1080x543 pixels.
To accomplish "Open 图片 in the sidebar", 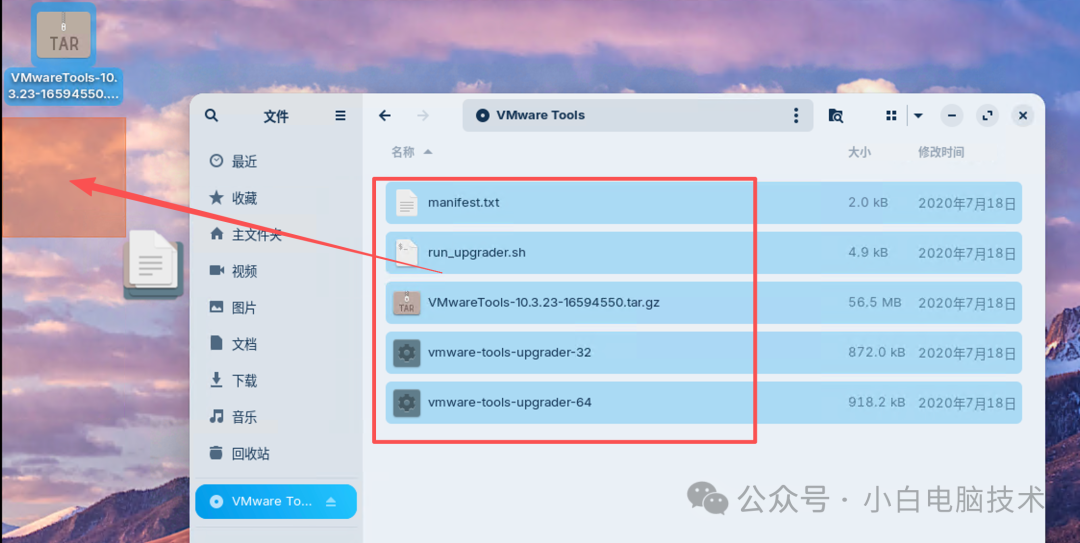I will tap(245, 308).
